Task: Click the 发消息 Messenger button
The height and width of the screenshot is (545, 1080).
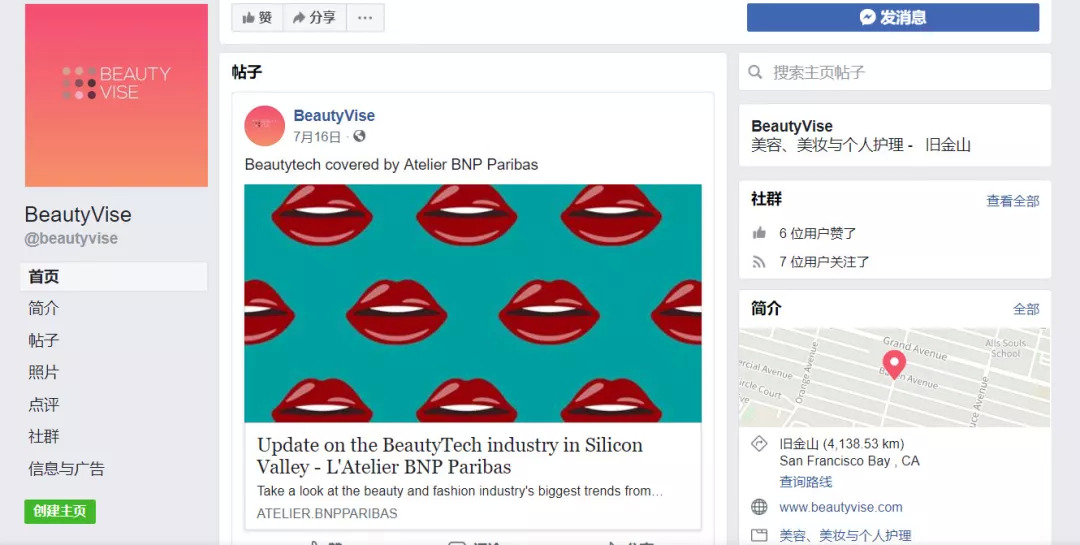Action: pyautogui.click(x=892, y=18)
